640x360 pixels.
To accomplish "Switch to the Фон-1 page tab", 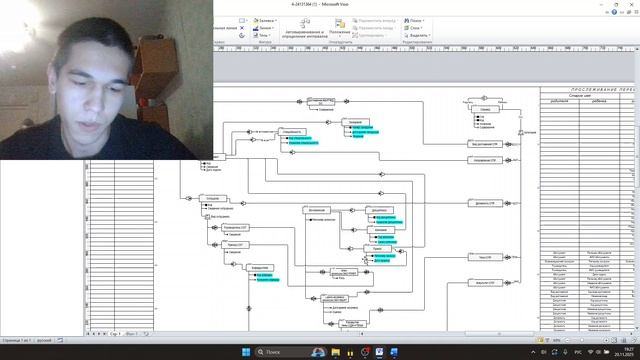I will (x=131, y=334).
